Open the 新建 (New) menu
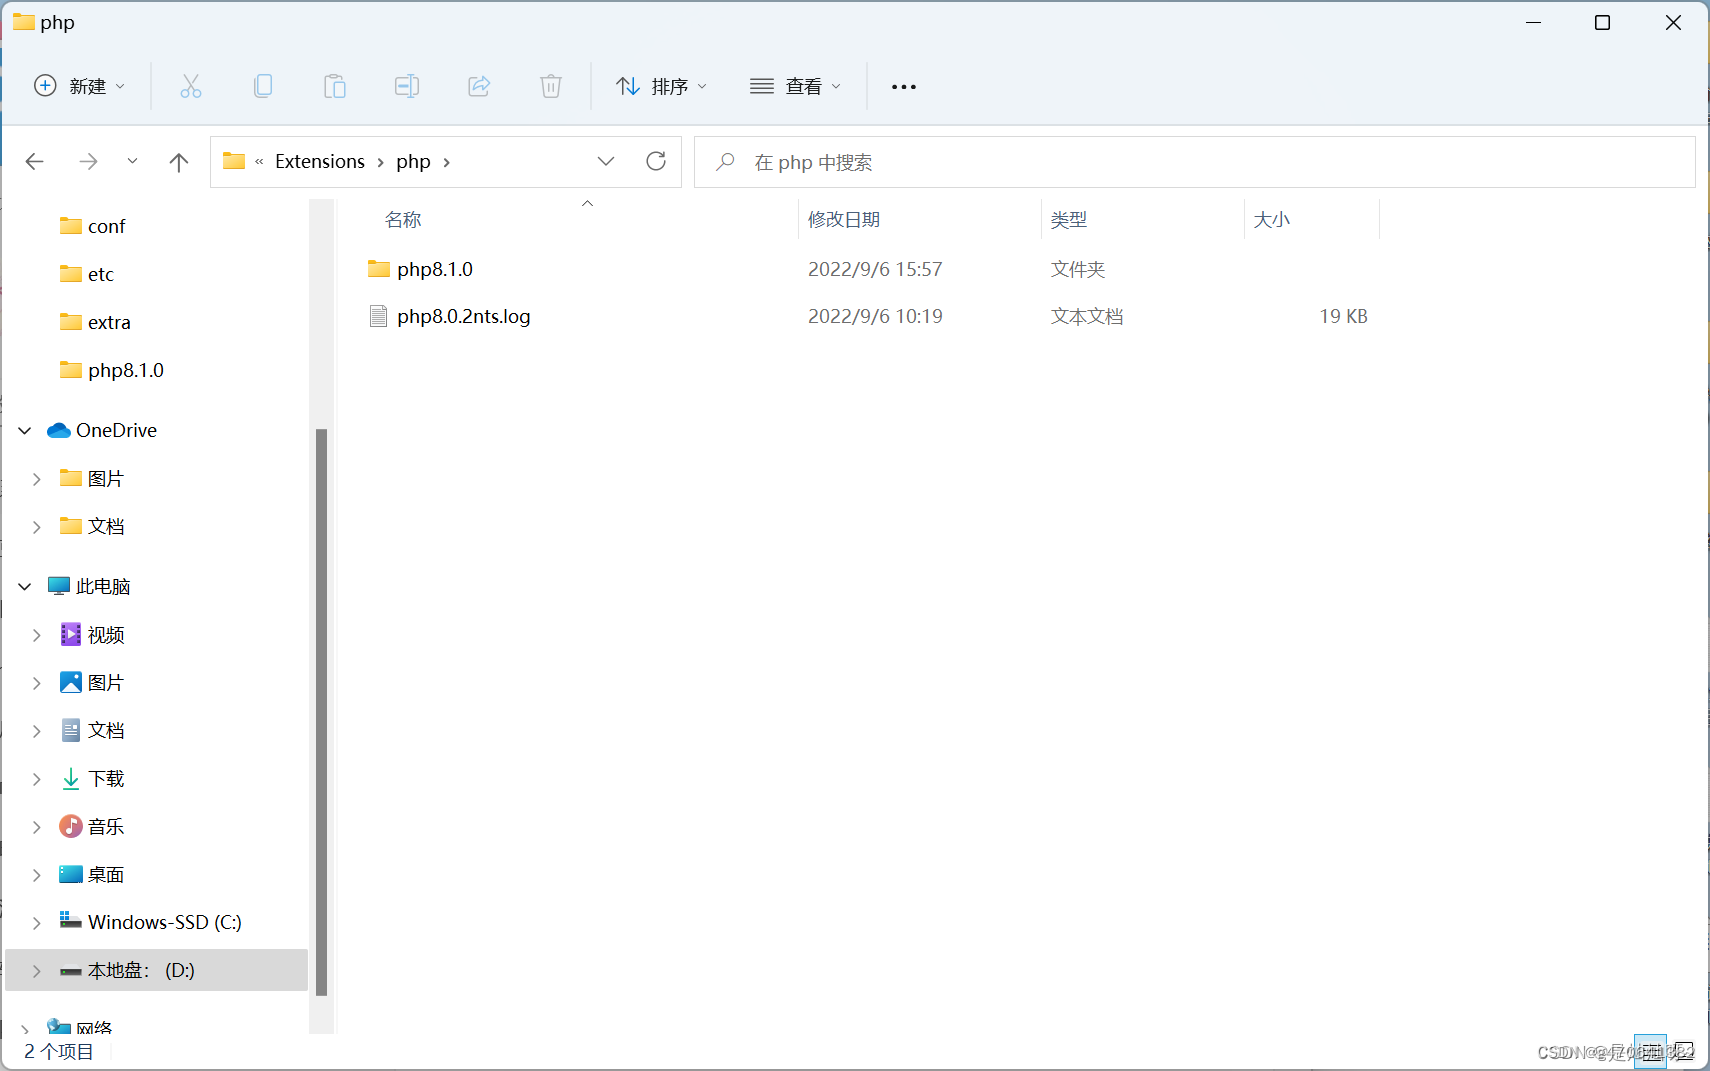1710x1071 pixels. coord(80,86)
